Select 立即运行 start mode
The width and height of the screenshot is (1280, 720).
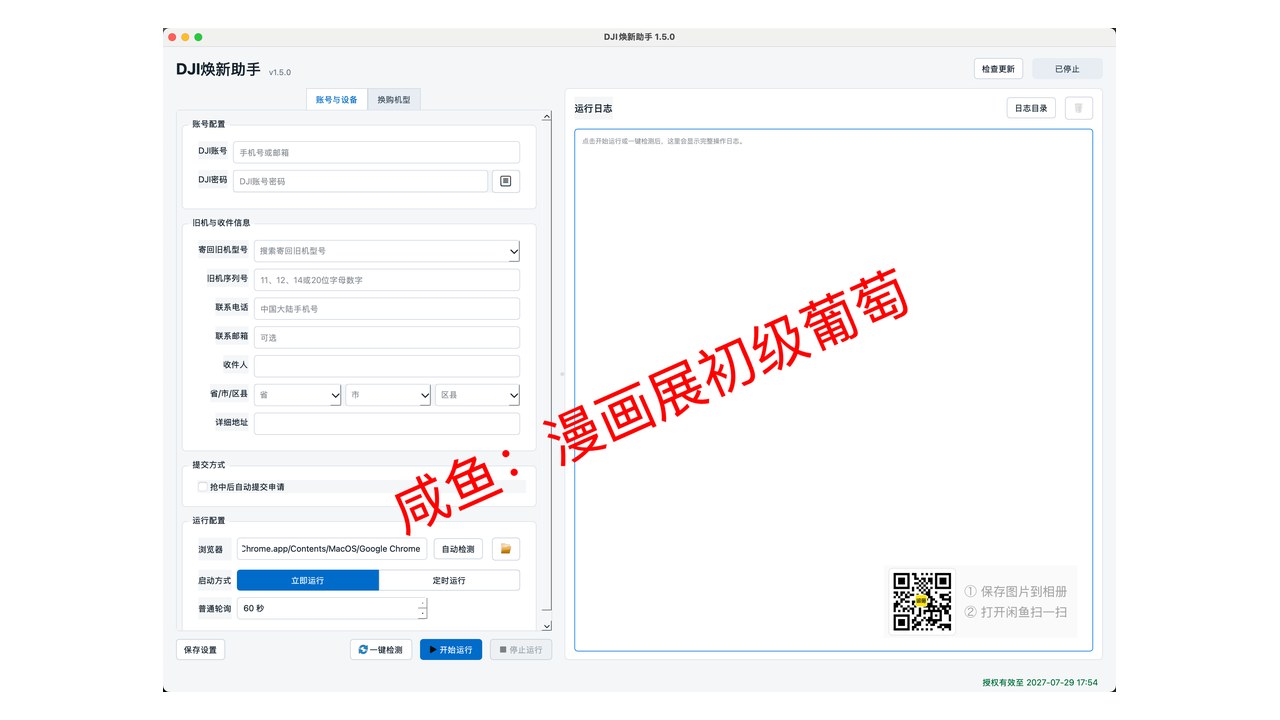click(308, 580)
